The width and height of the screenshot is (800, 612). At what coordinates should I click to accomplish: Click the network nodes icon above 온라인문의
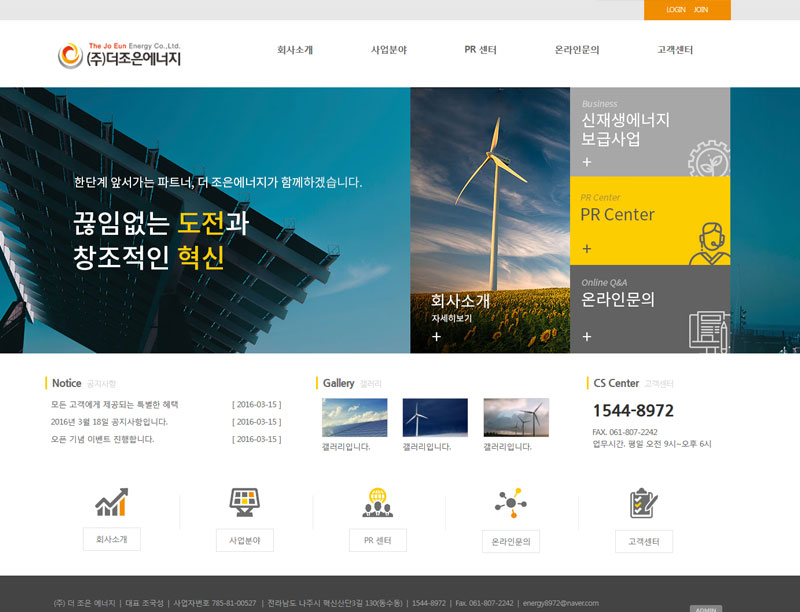pyautogui.click(x=510, y=502)
